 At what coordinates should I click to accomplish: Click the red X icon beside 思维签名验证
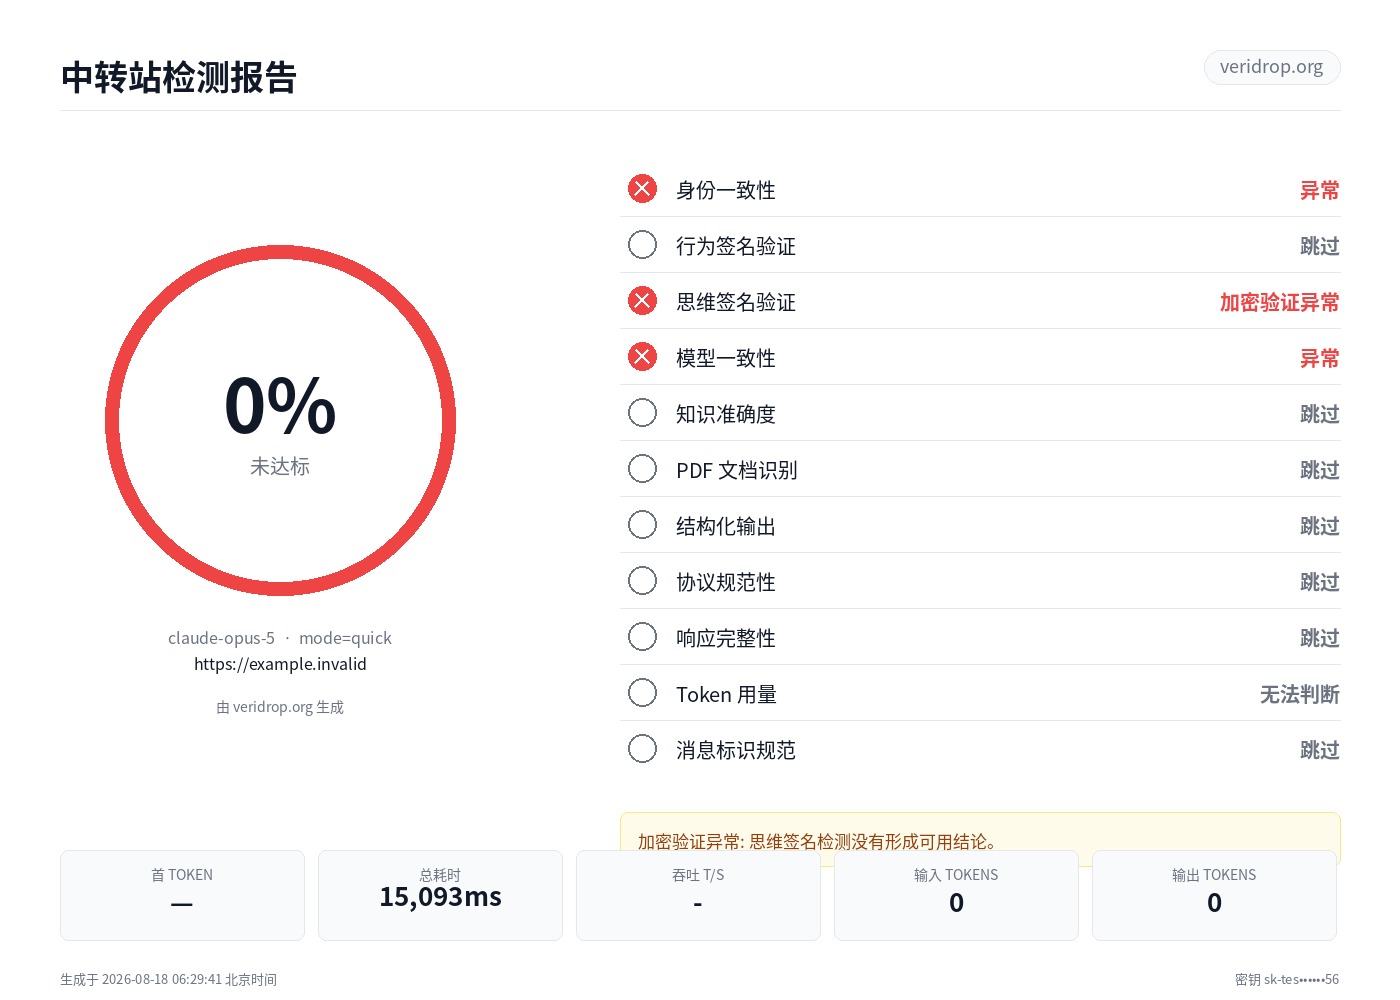point(642,301)
